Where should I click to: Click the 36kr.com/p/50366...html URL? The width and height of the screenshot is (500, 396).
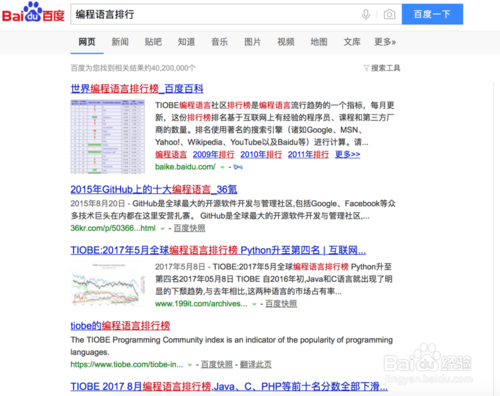coord(113,228)
